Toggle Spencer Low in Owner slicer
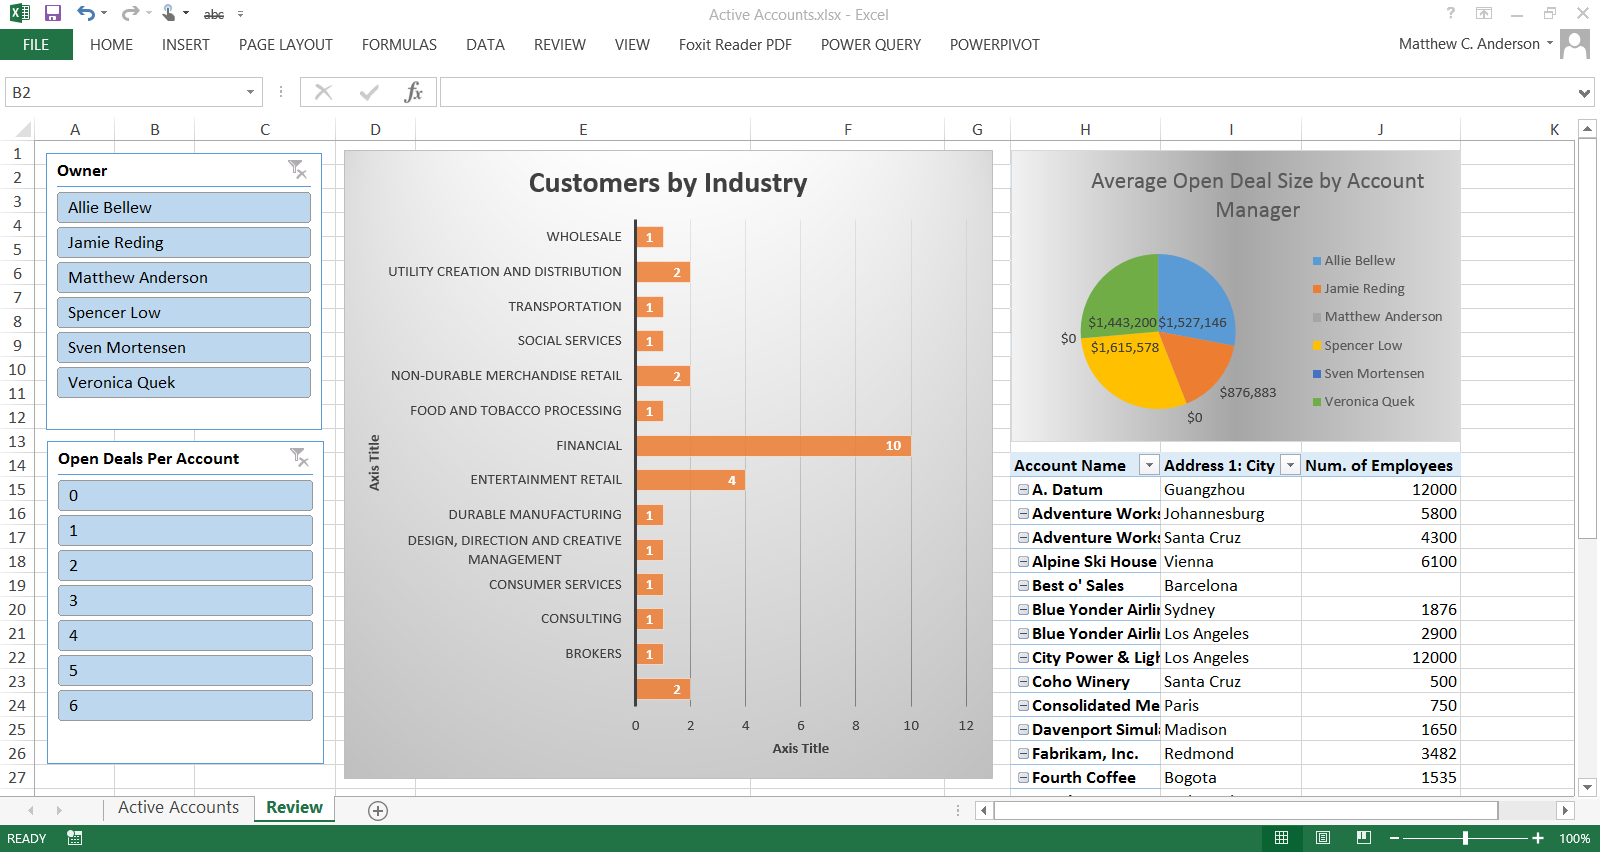 (x=184, y=313)
